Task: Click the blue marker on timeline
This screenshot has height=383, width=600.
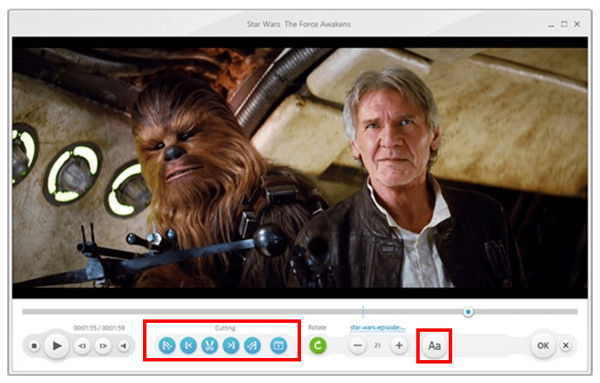Action: coord(363,311)
